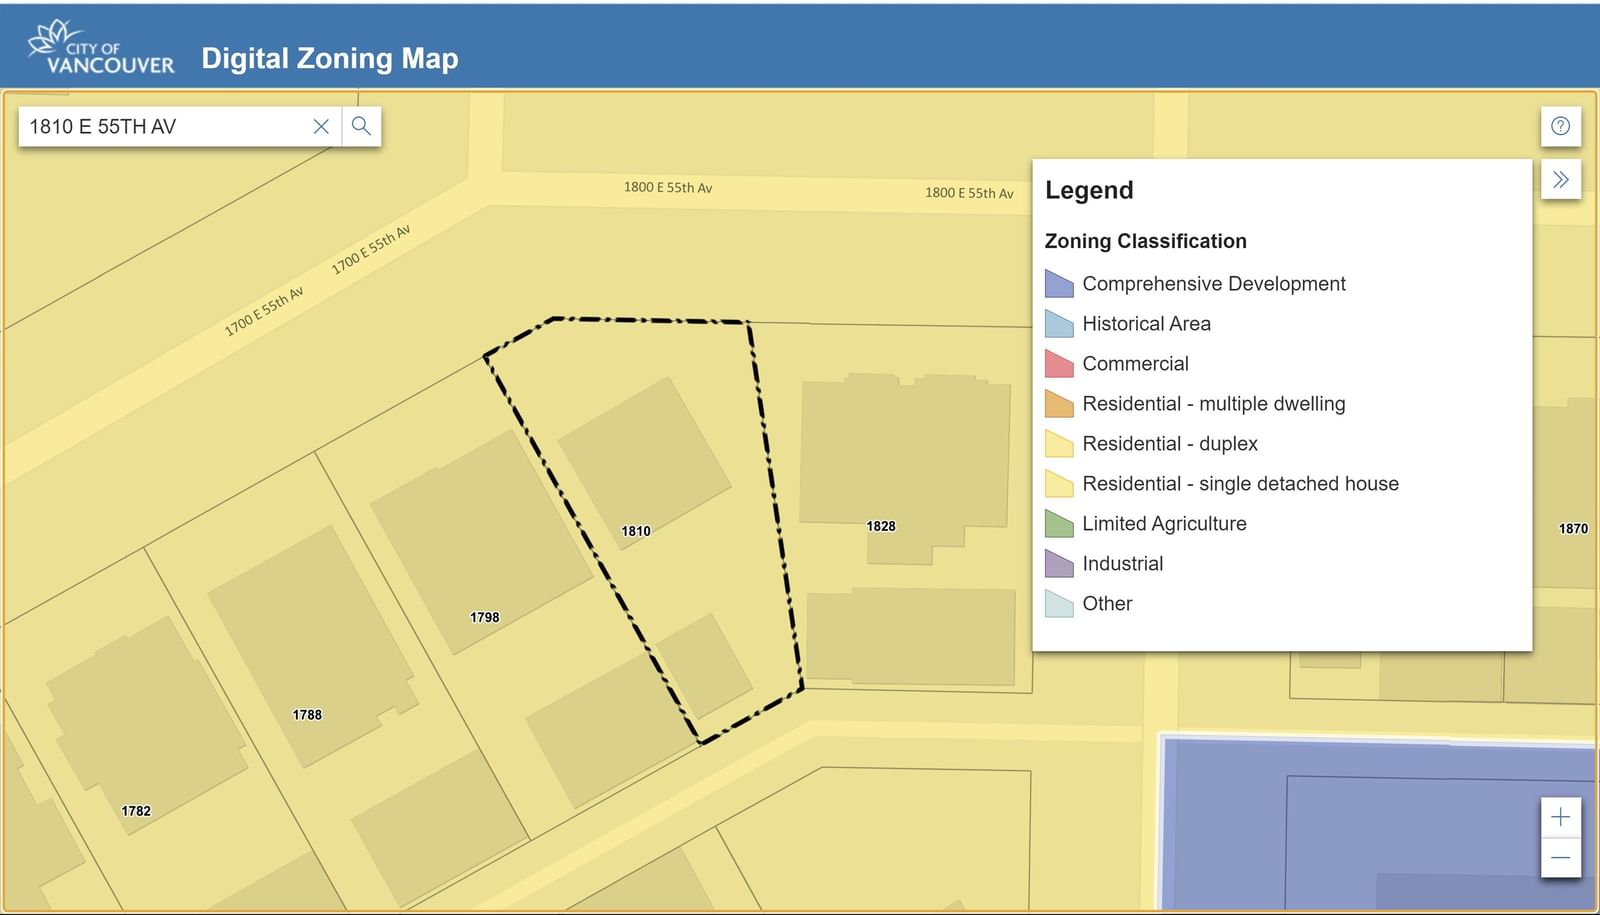Select the 1788 parcel on the map
This screenshot has height=915, width=1600.
[307, 714]
